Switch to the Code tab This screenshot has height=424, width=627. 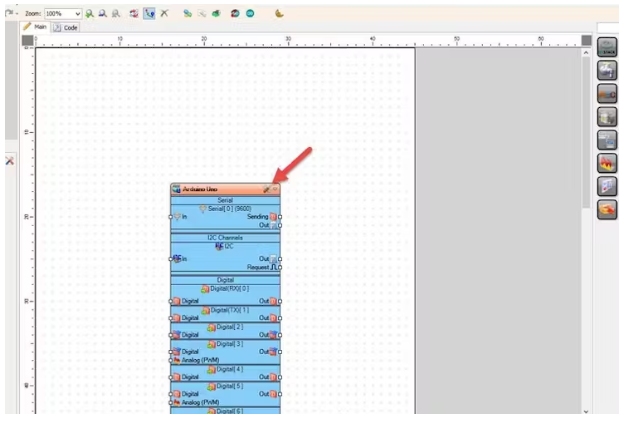point(65,28)
